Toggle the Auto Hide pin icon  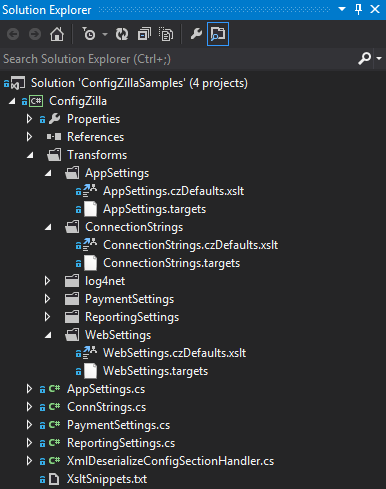click(x=359, y=9)
